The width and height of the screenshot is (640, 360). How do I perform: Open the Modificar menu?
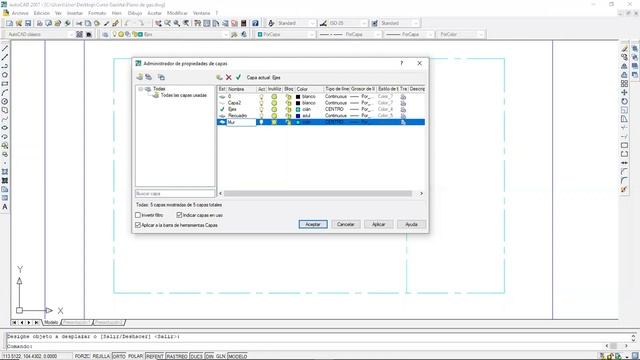pos(178,13)
